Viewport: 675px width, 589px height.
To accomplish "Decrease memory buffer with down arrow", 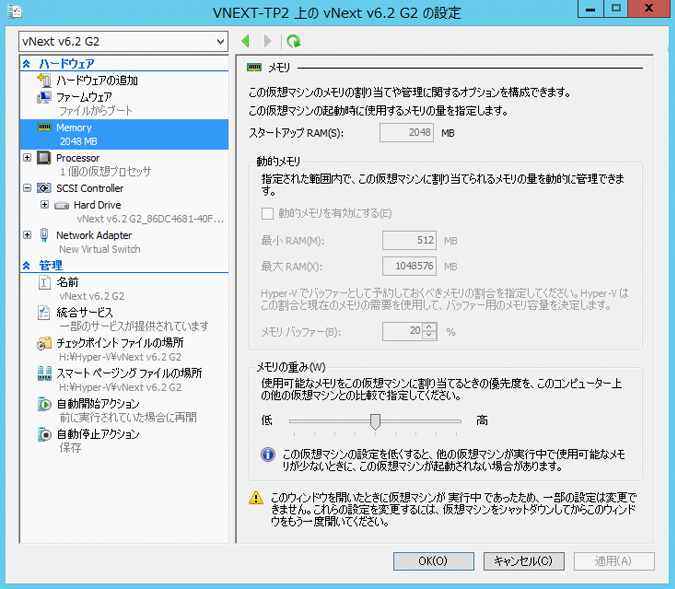I will tap(429, 335).
